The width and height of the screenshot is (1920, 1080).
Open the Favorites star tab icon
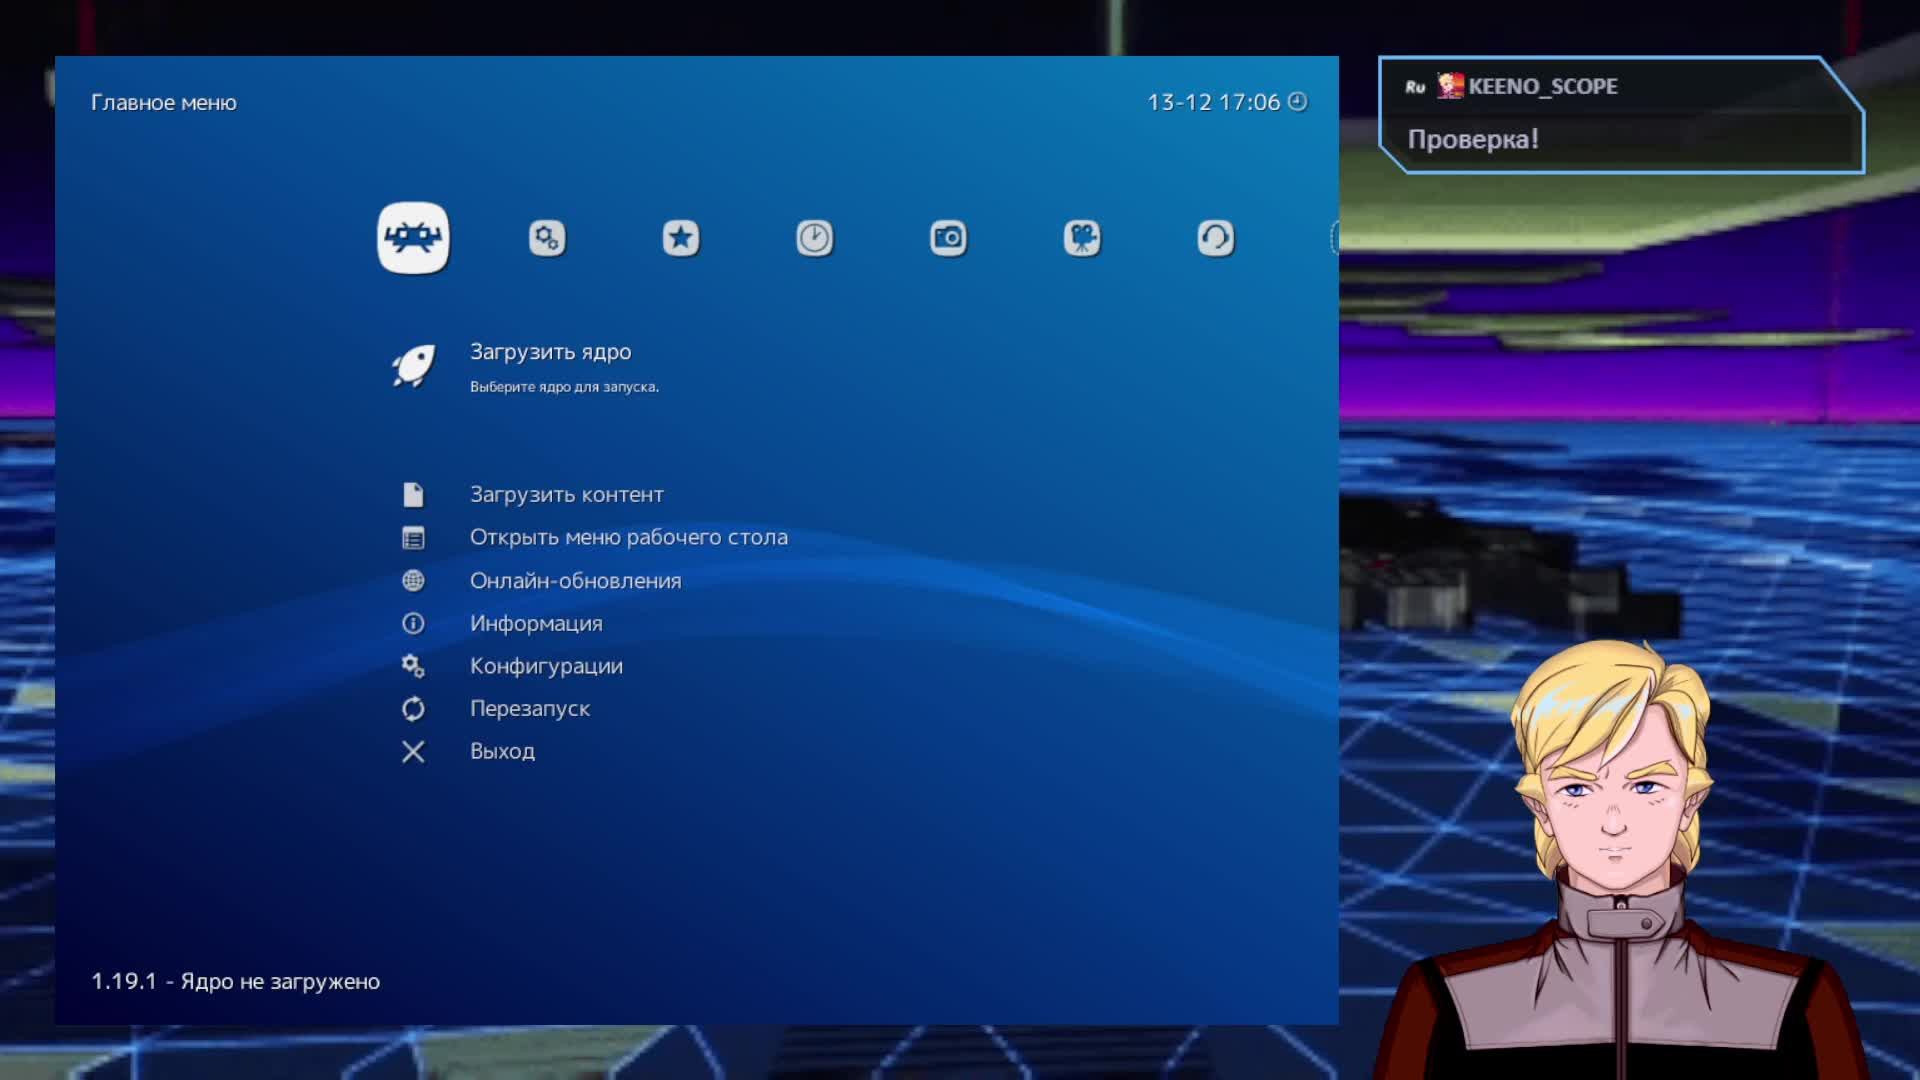click(x=681, y=238)
